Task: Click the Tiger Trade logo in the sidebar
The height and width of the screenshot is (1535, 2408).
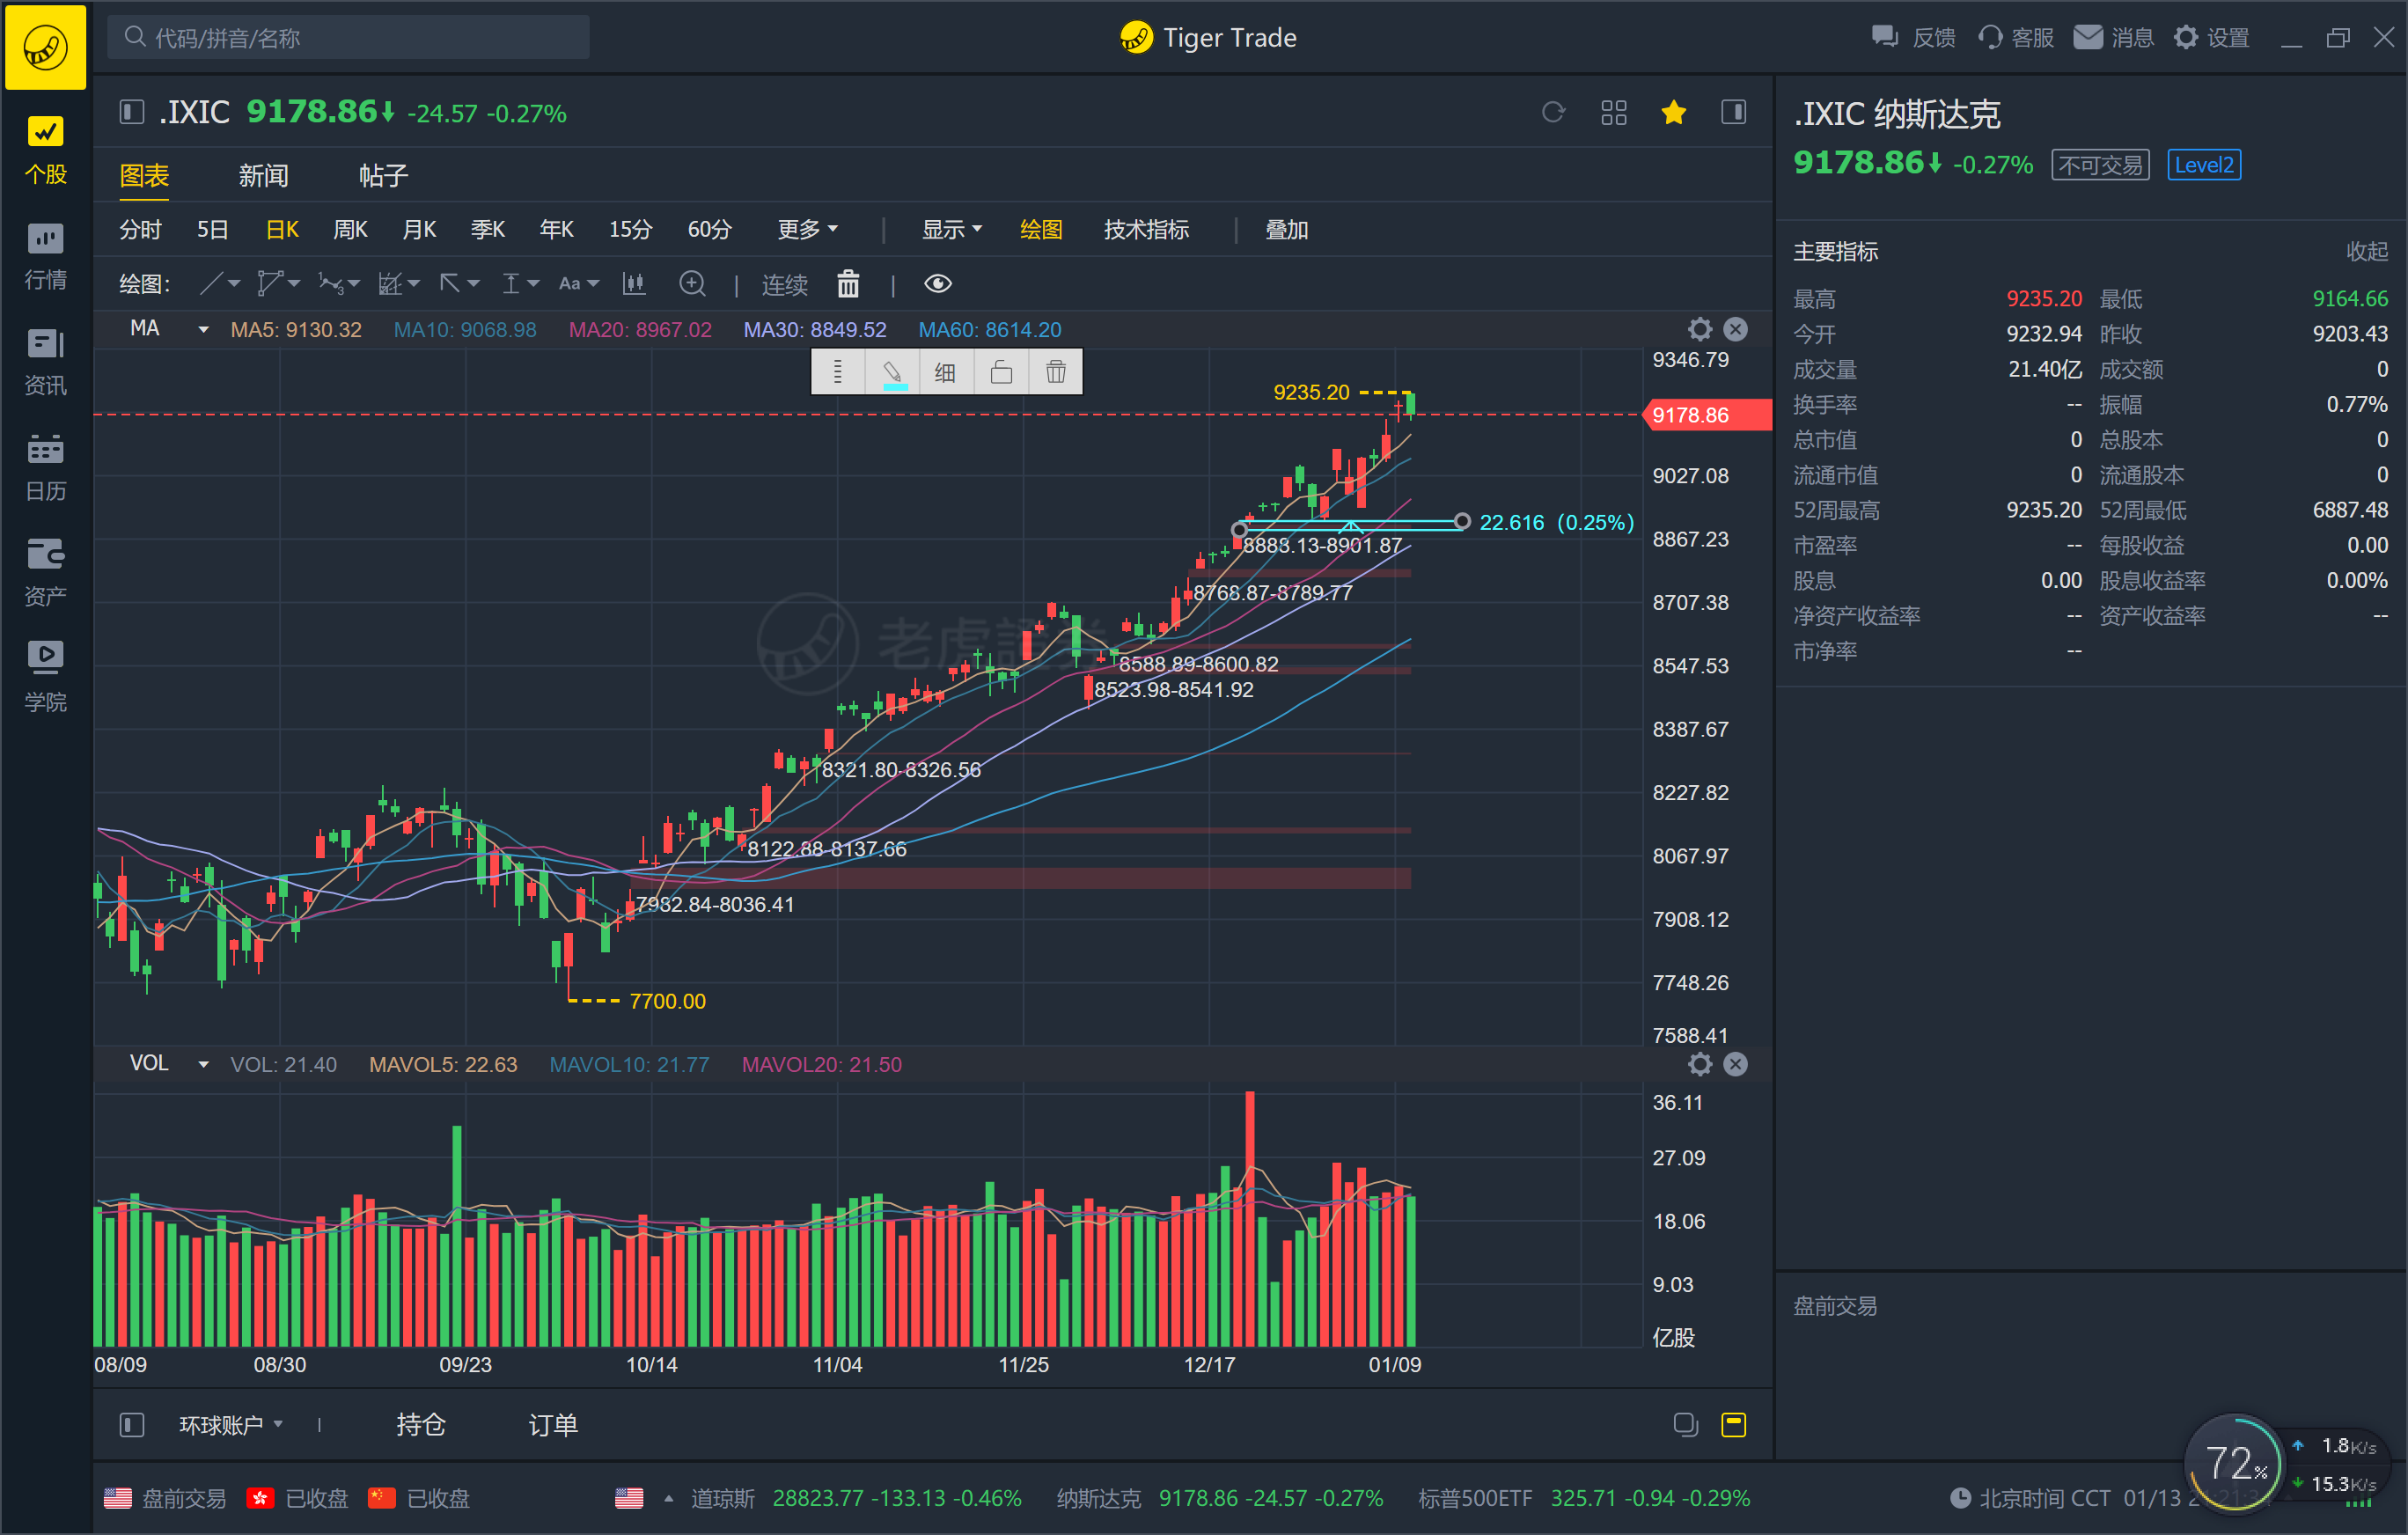Action: click(x=45, y=46)
